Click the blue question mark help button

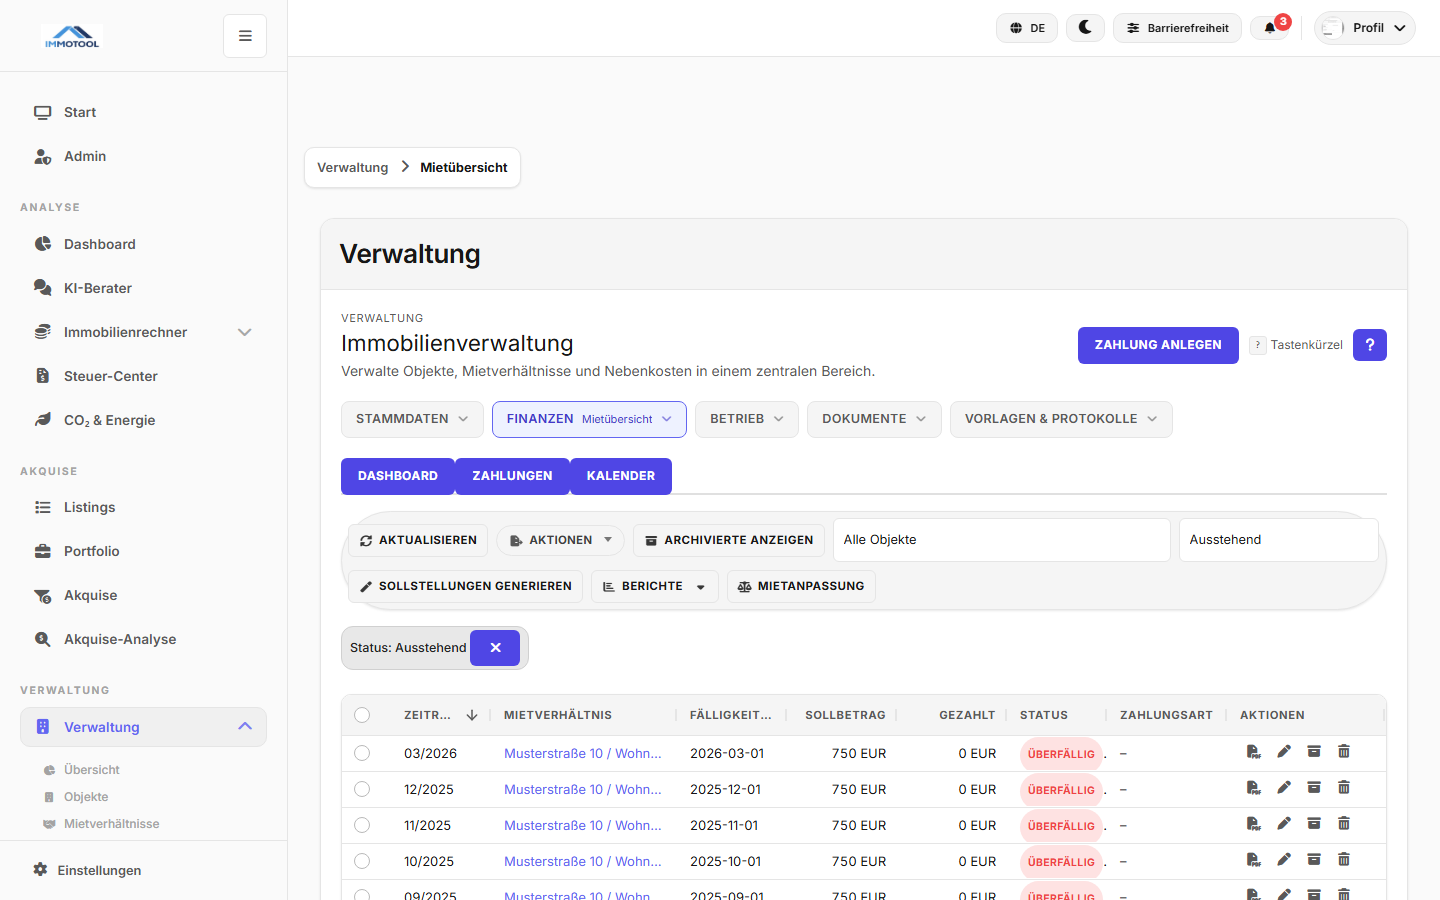pyautogui.click(x=1369, y=345)
